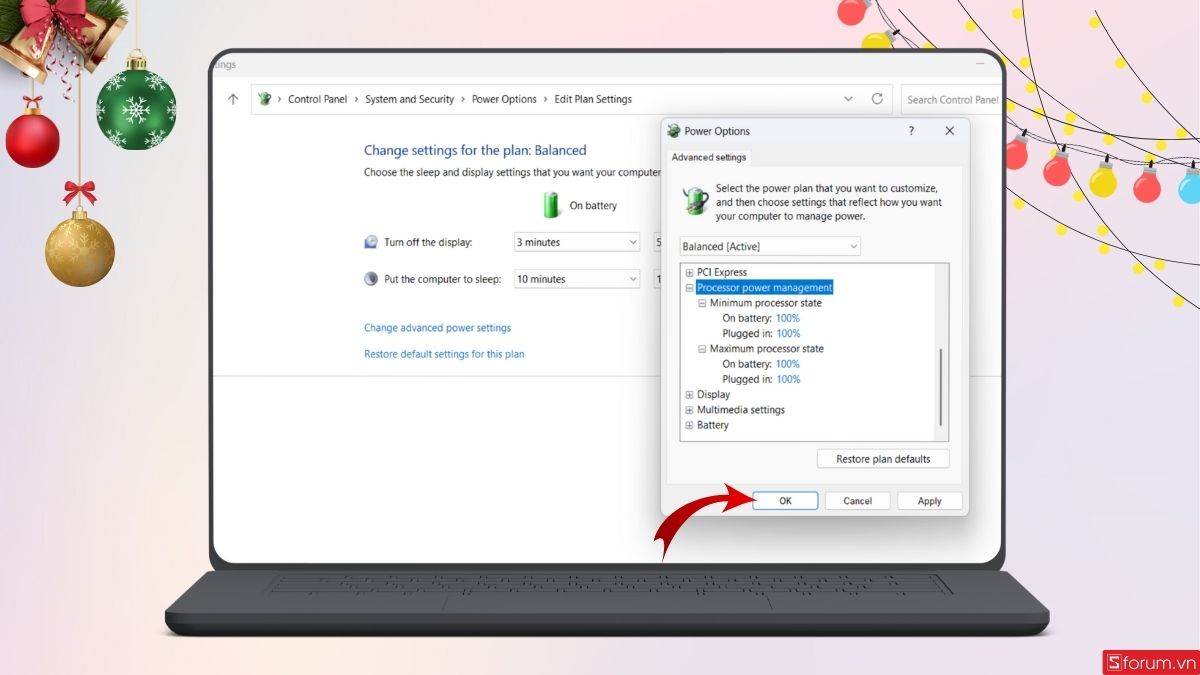Click Maximum state On battery 100% value
The height and width of the screenshot is (675, 1200).
[x=788, y=364]
